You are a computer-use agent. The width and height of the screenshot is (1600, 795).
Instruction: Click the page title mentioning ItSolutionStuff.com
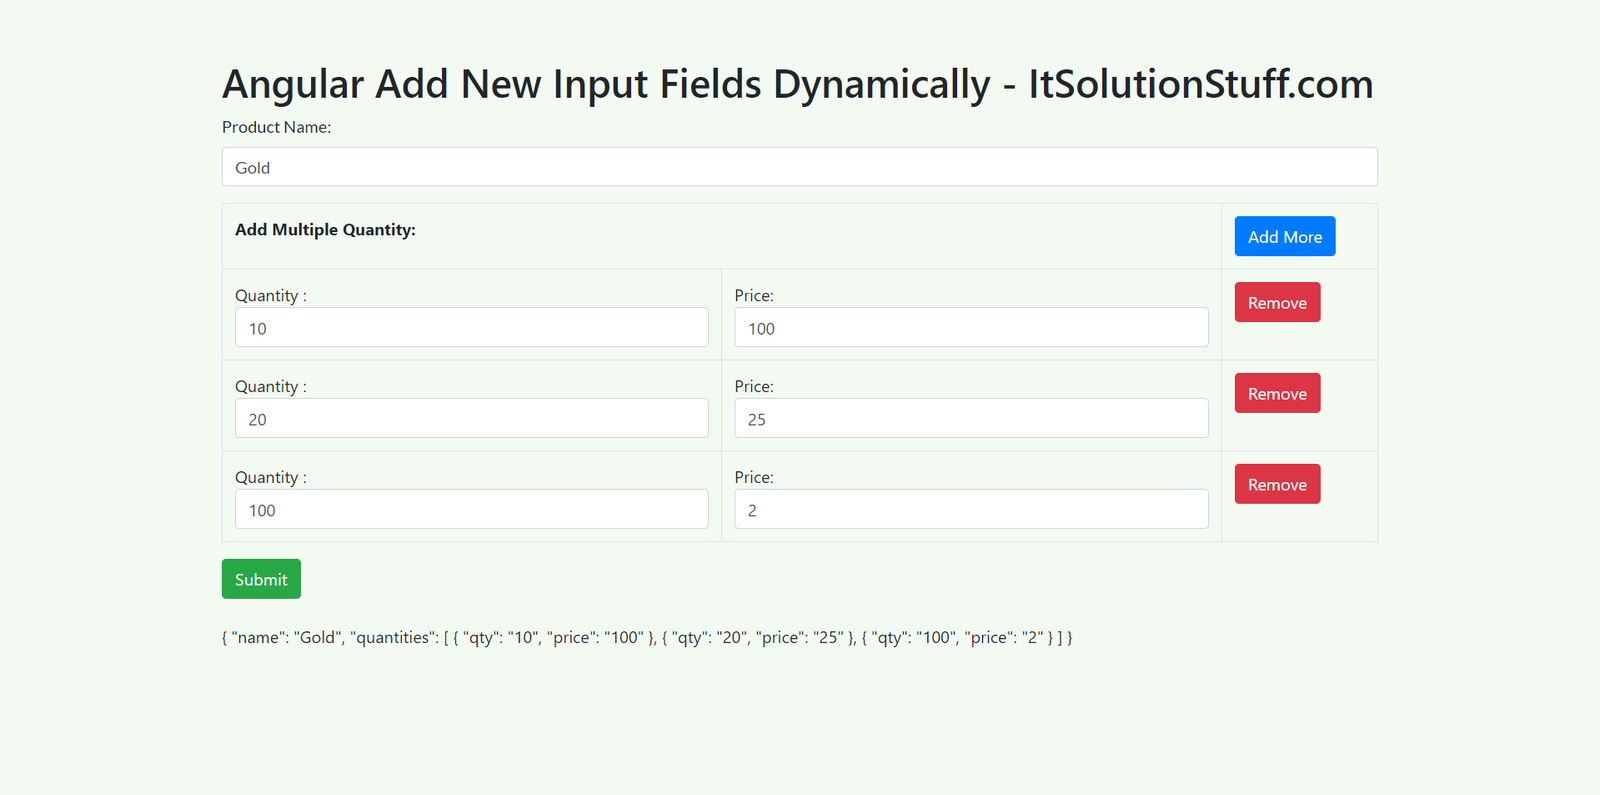[x=797, y=84]
